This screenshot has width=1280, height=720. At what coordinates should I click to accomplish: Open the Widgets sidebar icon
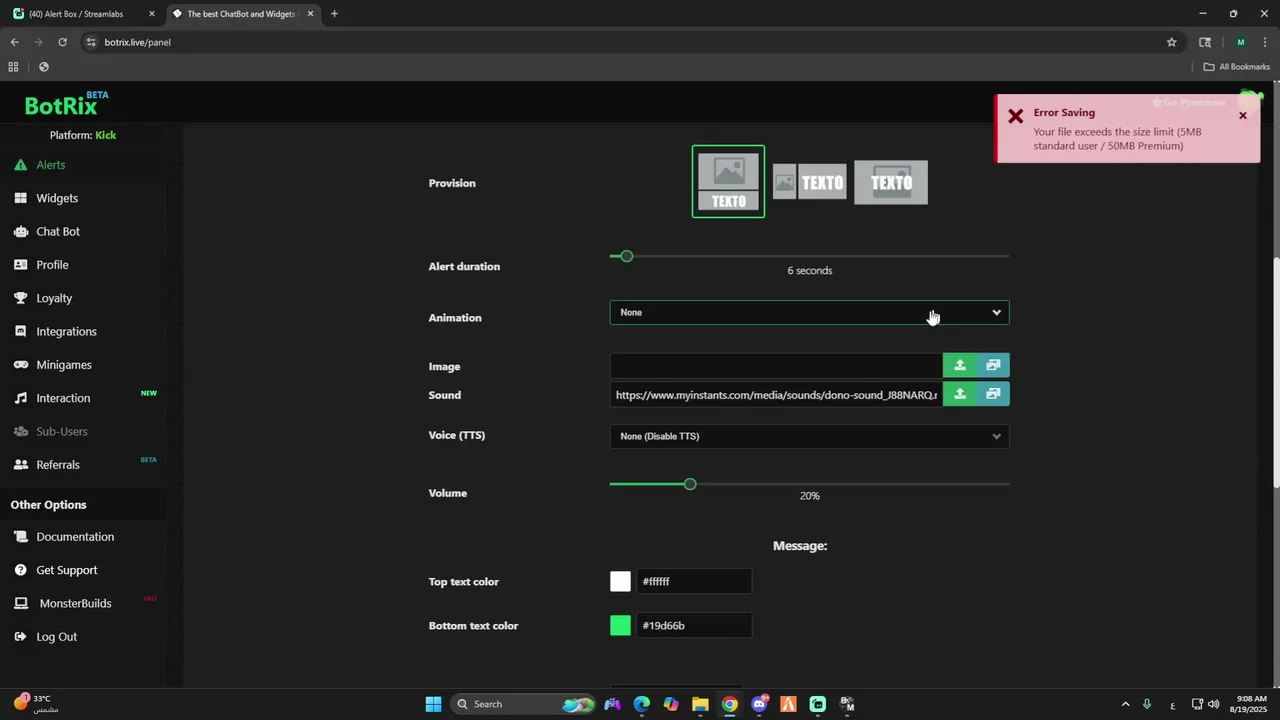click(x=20, y=198)
